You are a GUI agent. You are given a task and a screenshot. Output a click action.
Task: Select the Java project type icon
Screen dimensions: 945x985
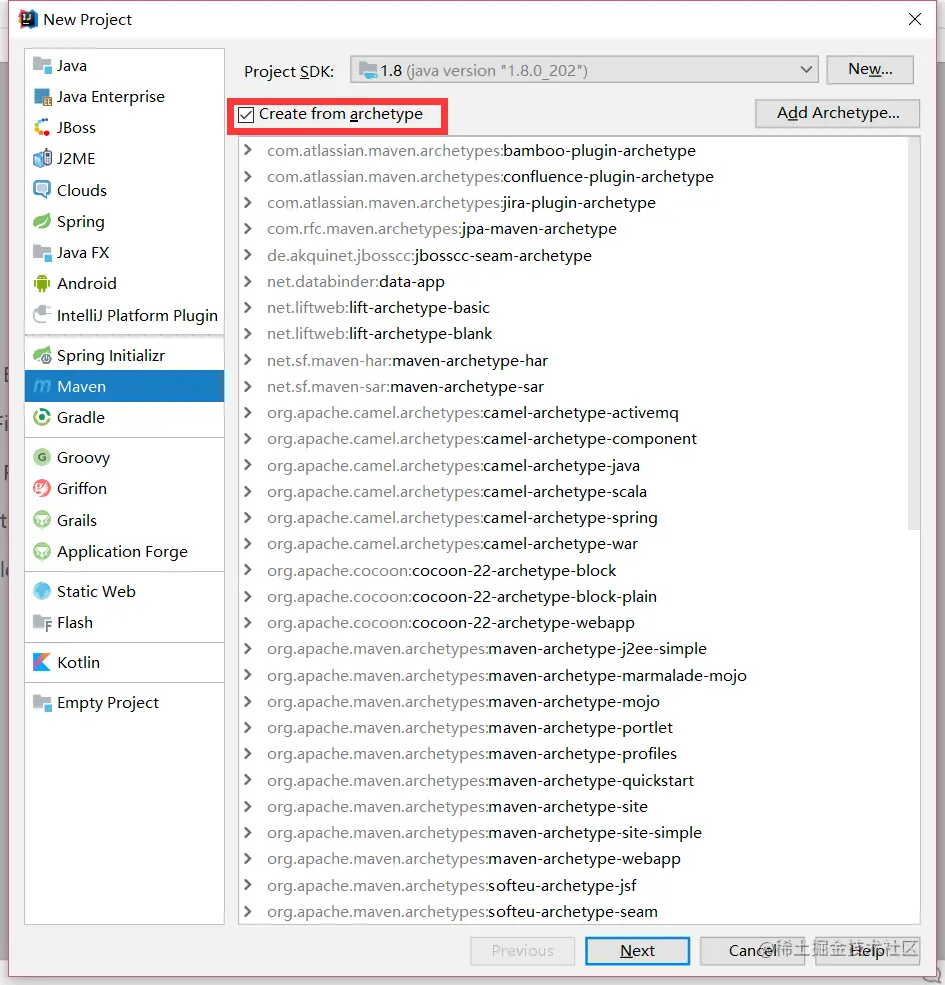click(42, 65)
